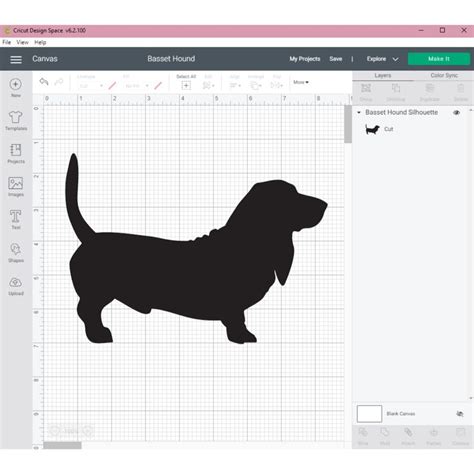Click the Ungroup icon in Layers panel
The image size is (474, 474).
coord(396,88)
